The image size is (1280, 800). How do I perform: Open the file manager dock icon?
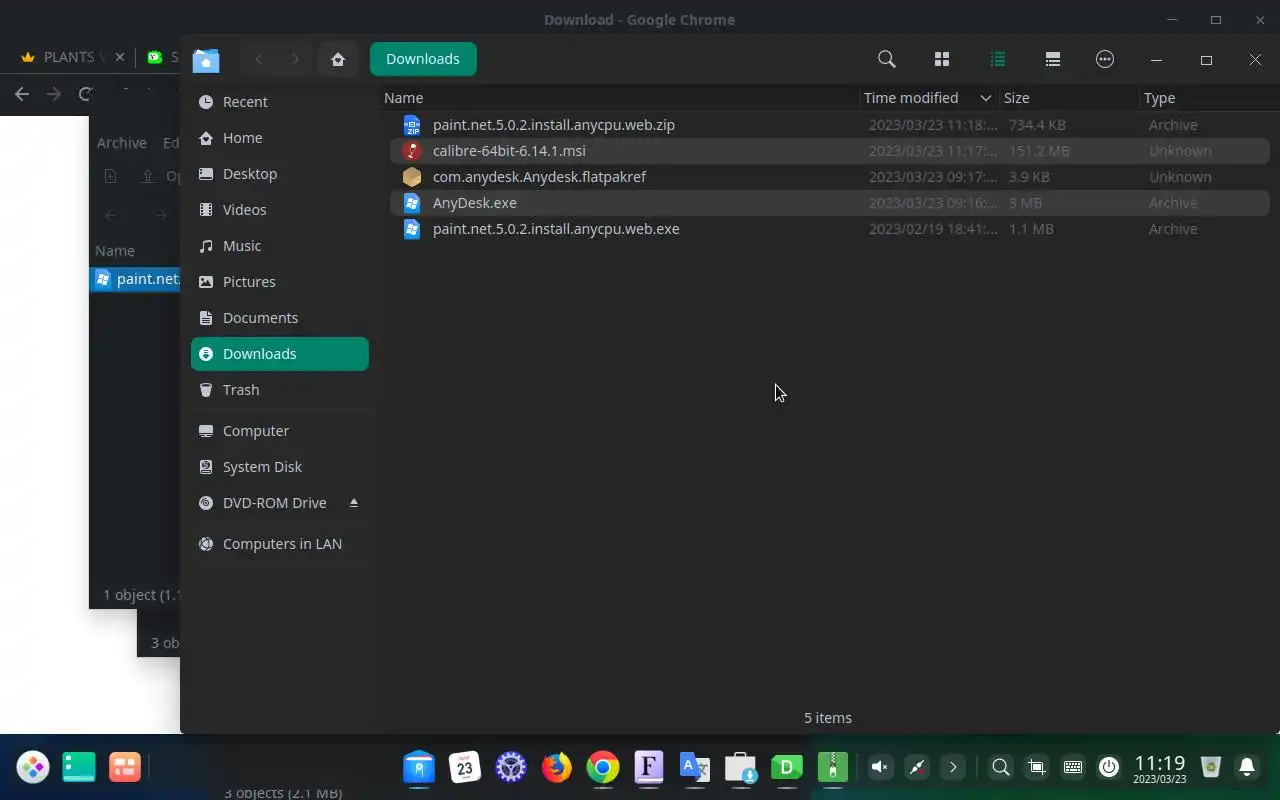point(419,767)
